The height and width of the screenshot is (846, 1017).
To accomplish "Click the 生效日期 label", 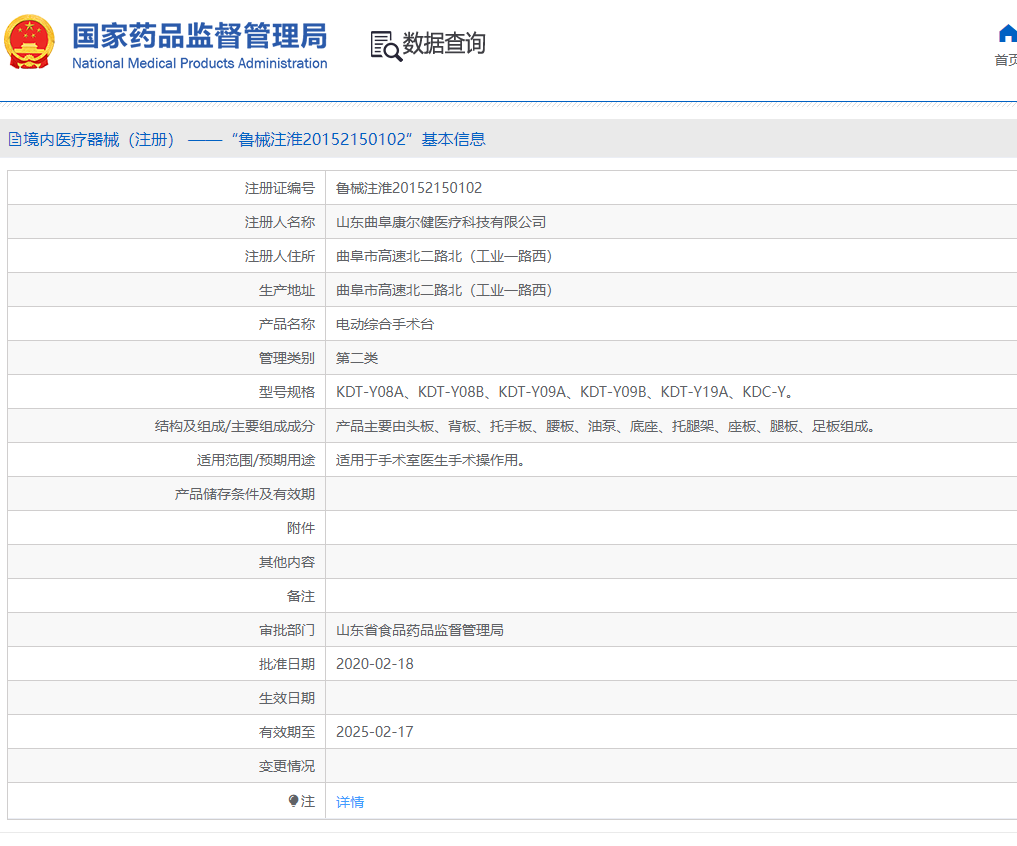I will 287,698.
